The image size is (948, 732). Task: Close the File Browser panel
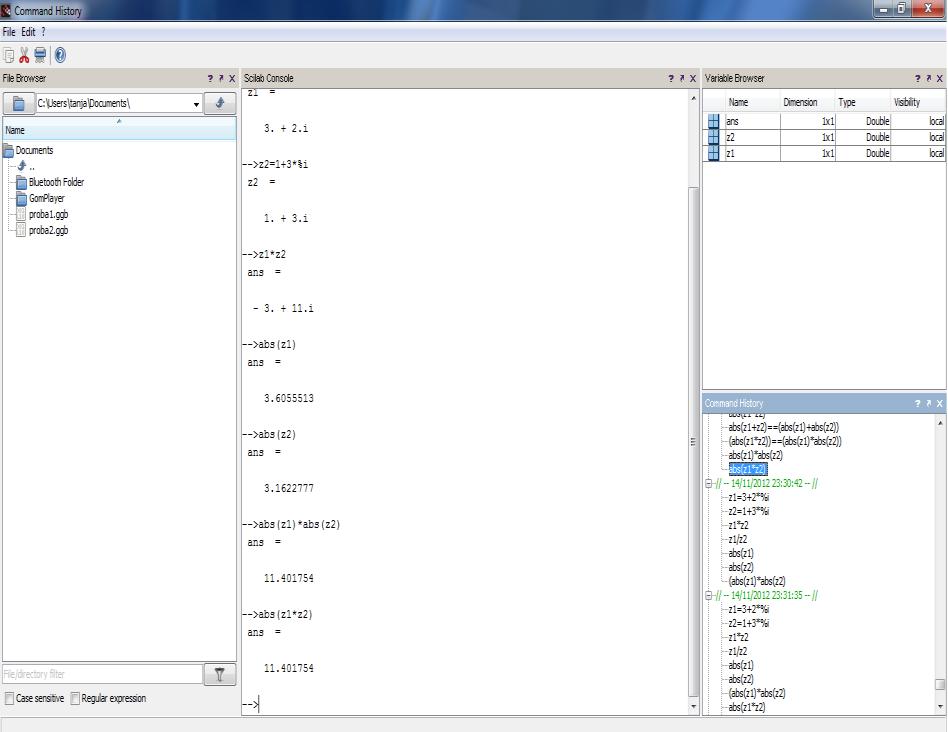coord(232,79)
